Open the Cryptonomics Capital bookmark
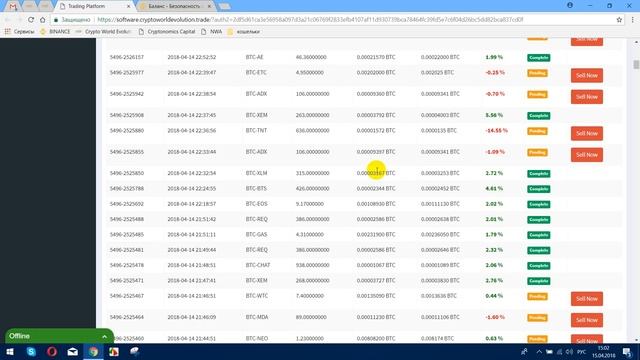The height and width of the screenshot is (360, 640). [167, 31]
